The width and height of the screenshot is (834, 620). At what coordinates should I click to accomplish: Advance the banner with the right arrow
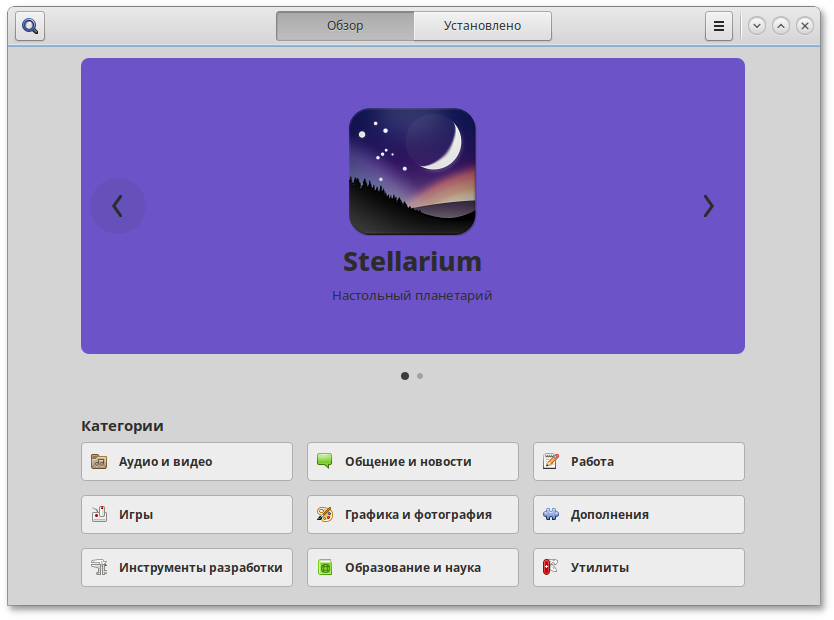click(x=708, y=206)
